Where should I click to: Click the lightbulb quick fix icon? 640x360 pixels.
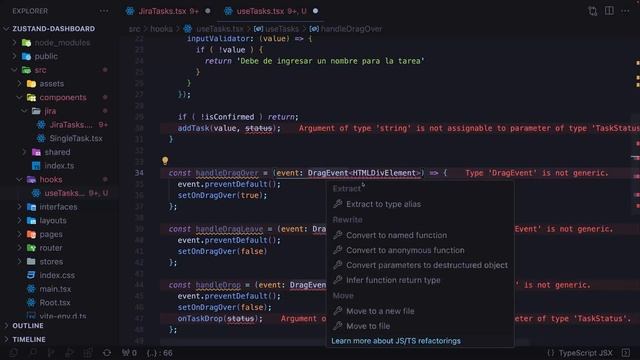(165, 160)
